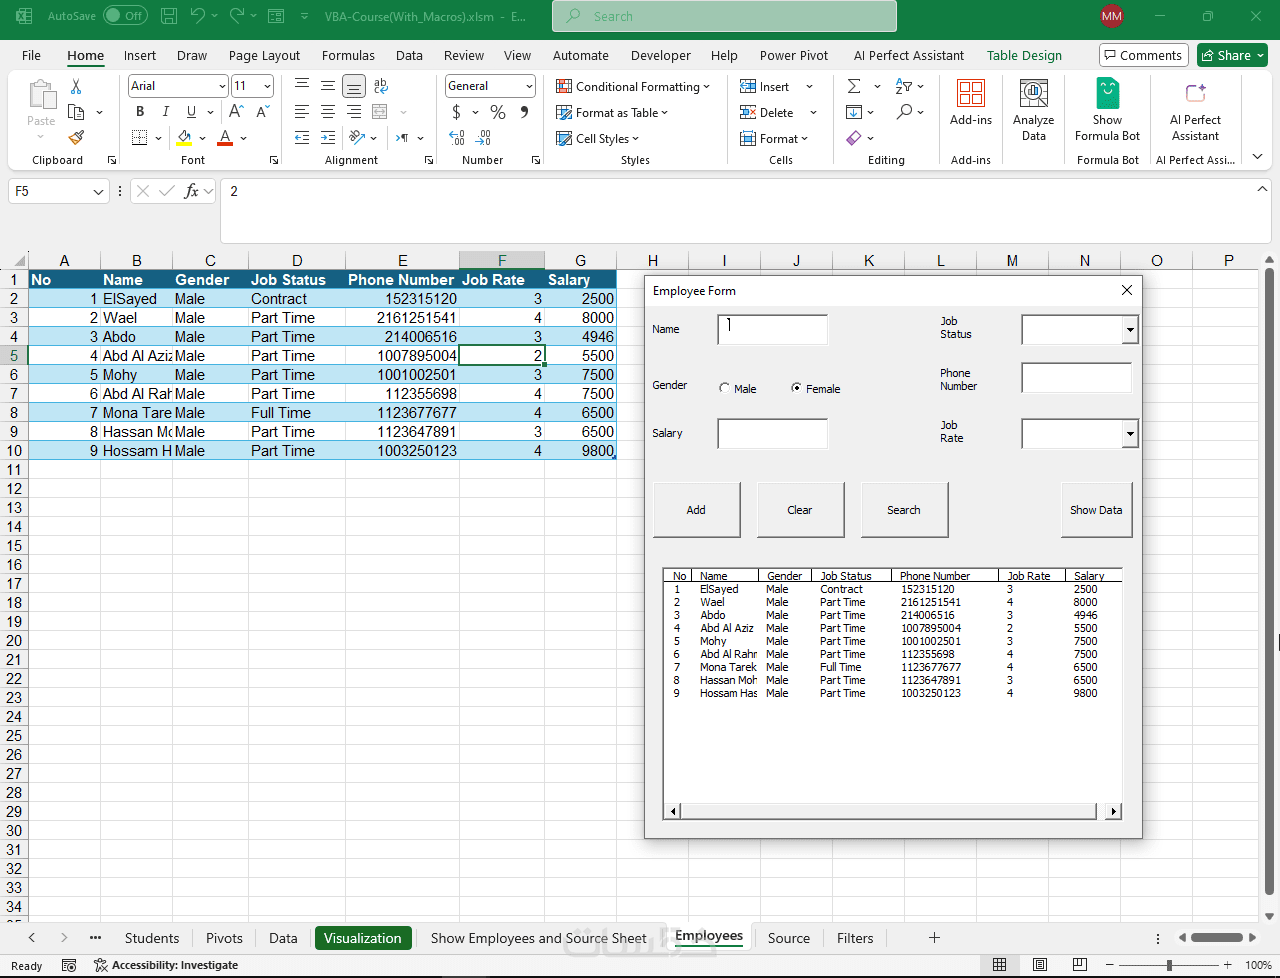Open the Insert ribbon tab
The width and height of the screenshot is (1280, 978).
[140, 56]
